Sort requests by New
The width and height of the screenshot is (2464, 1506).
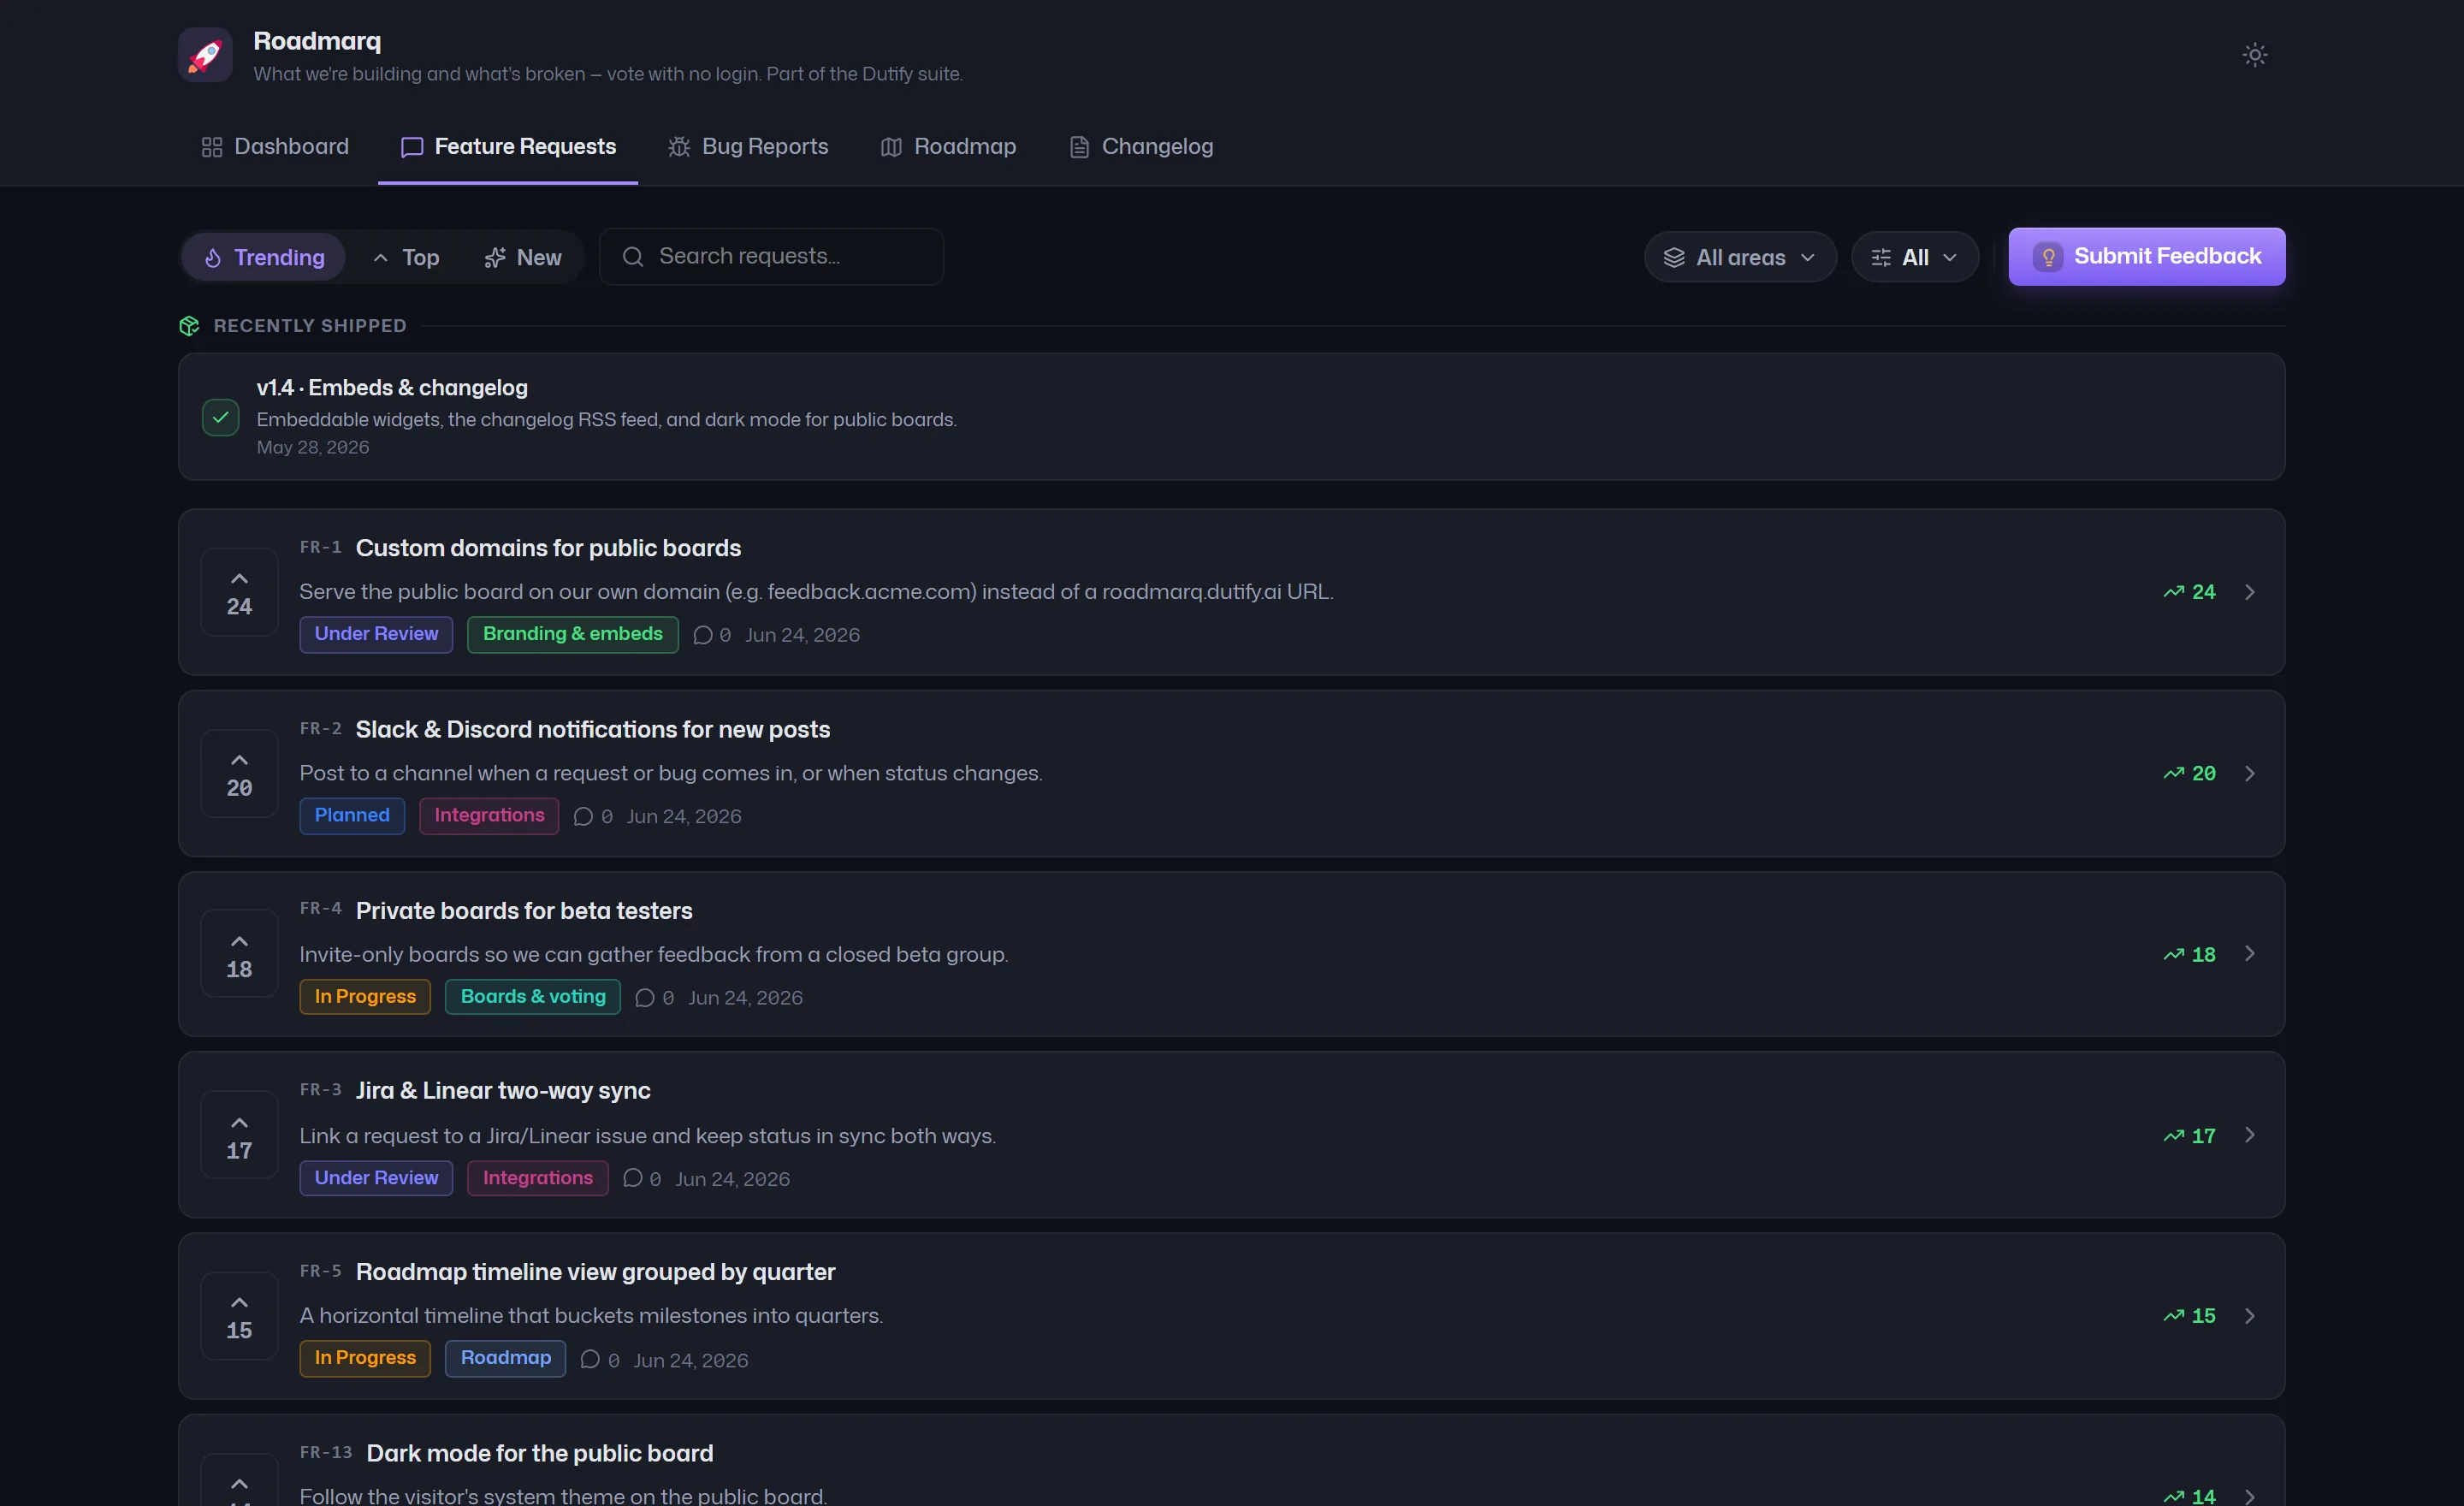523,258
